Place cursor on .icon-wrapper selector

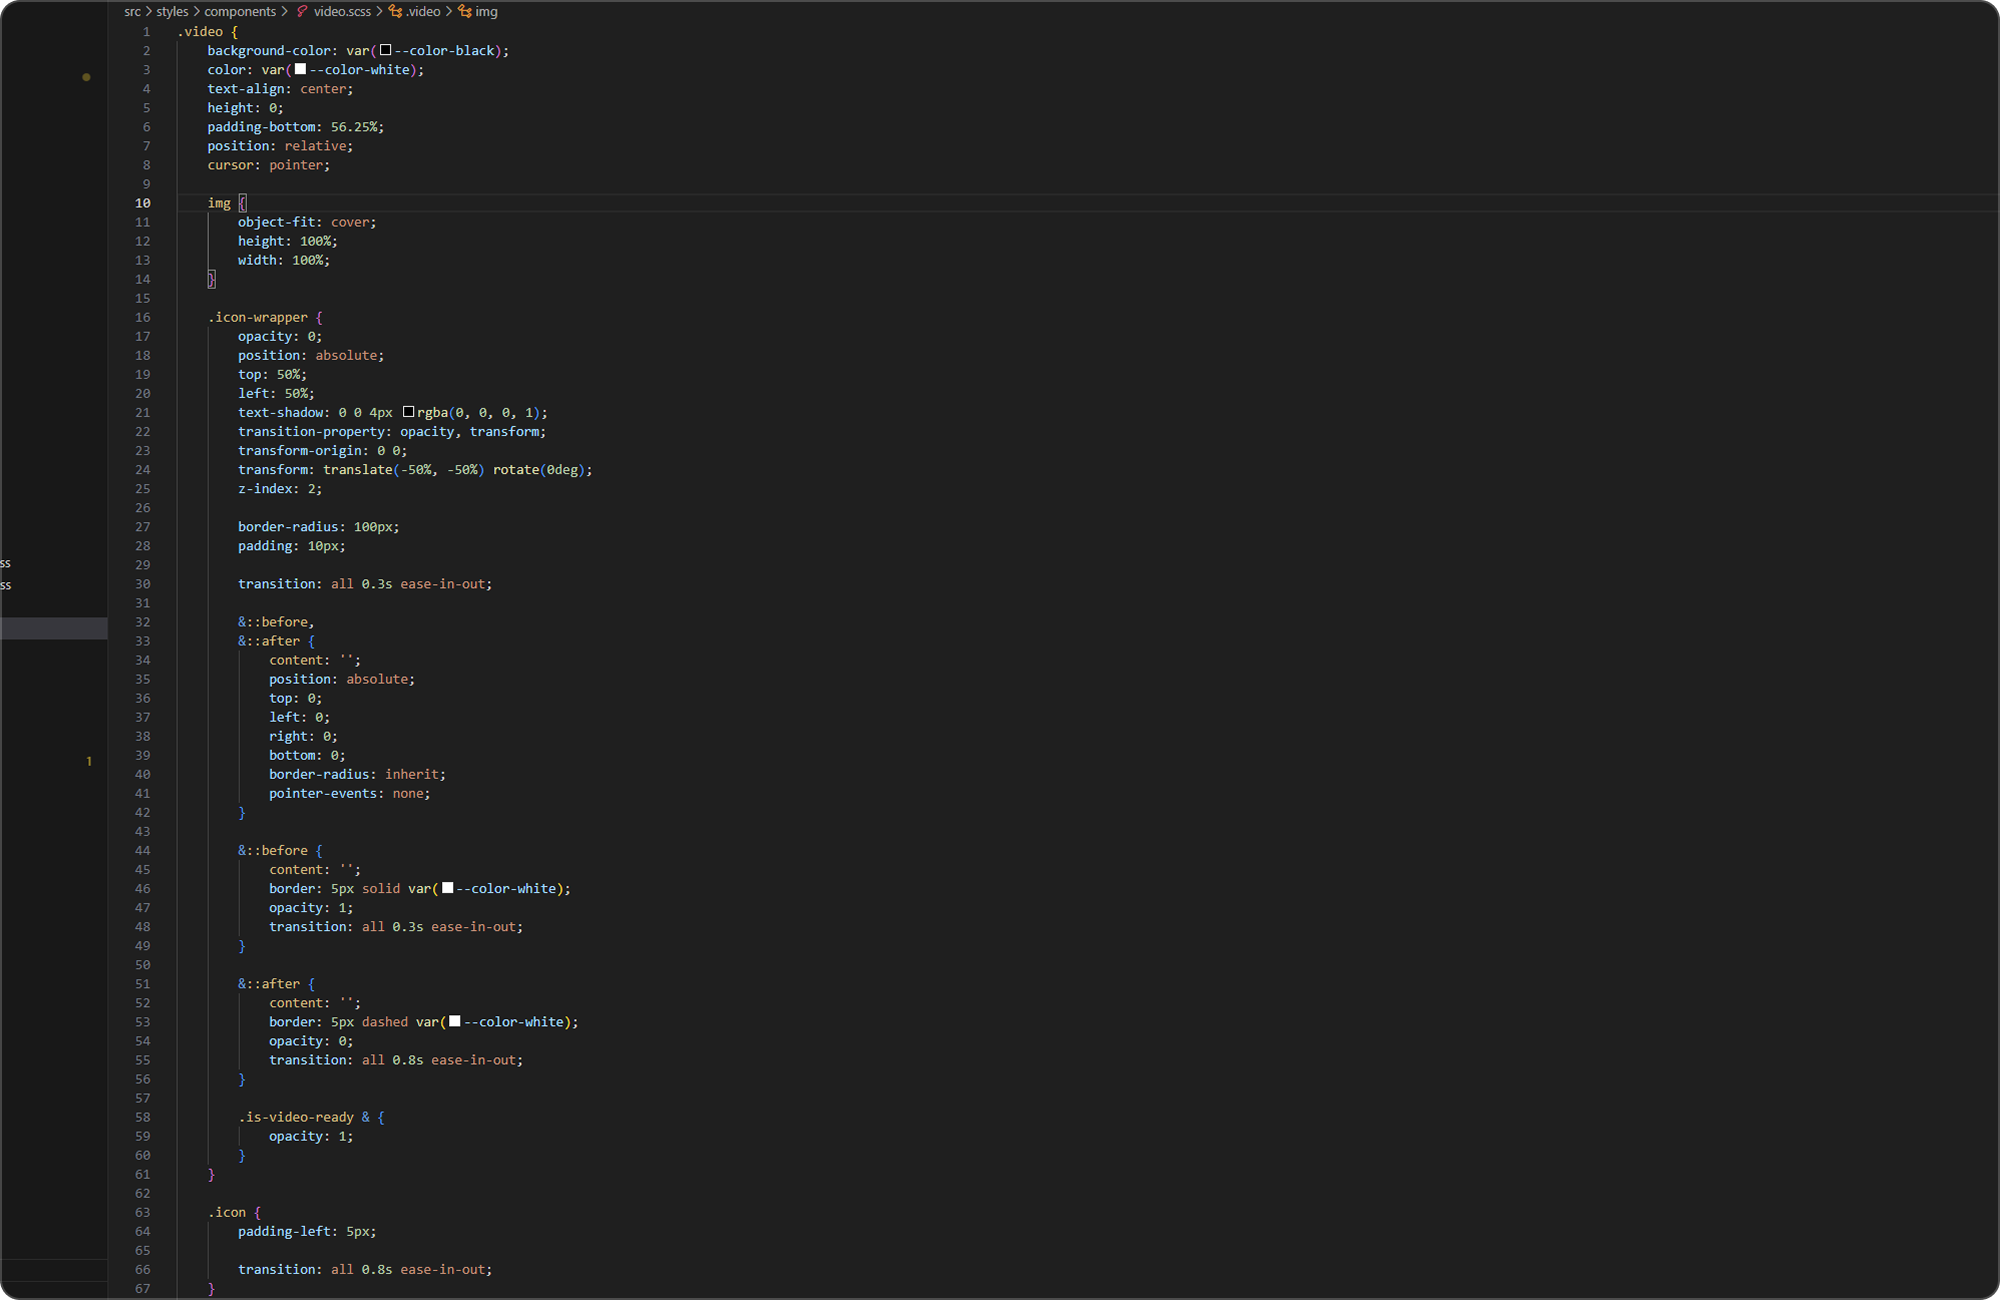[x=258, y=317]
